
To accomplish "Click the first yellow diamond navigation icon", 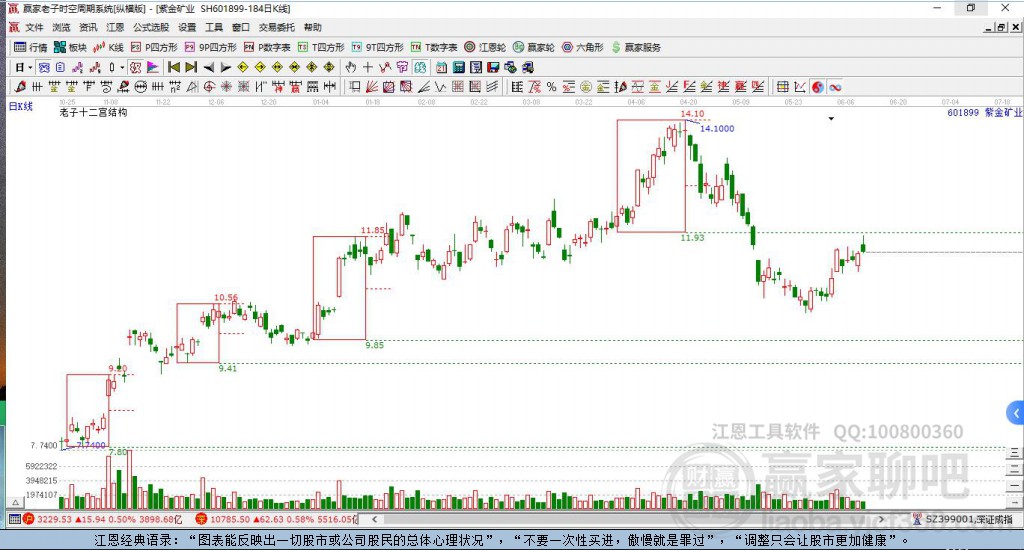I will (243, 67).
